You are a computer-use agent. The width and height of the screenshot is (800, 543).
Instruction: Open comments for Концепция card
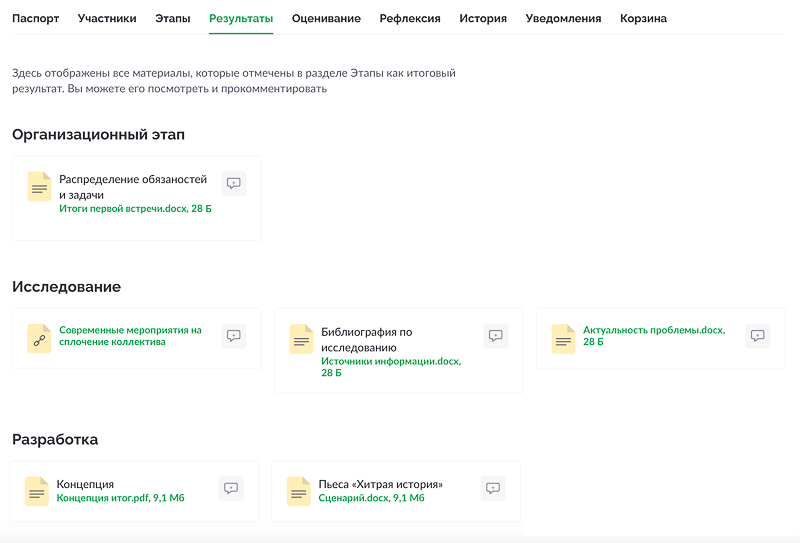pyautogui.click(x=231, y=488)
